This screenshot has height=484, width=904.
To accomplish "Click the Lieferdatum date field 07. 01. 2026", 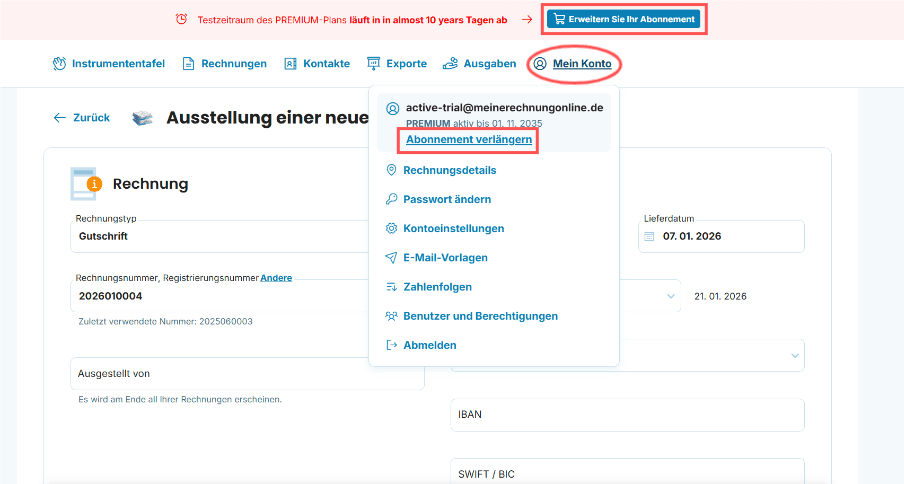I will 721,236.
